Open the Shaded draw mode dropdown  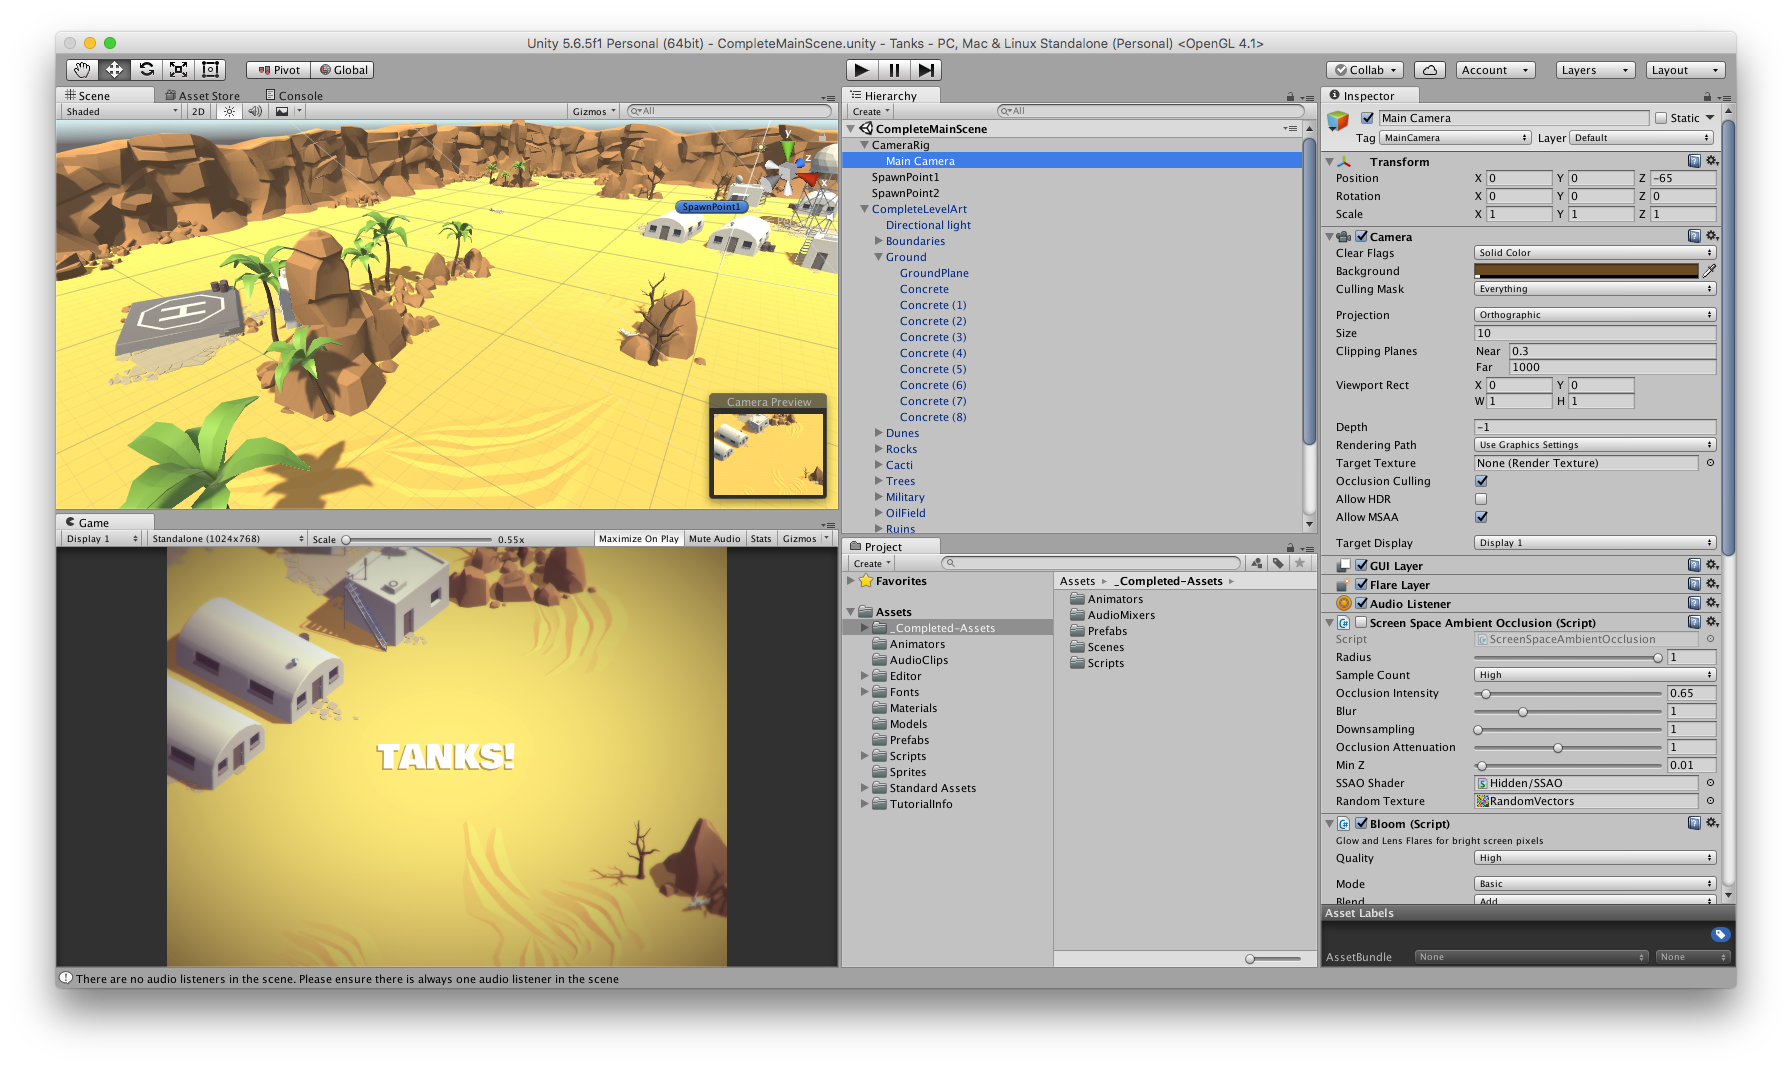121,111
